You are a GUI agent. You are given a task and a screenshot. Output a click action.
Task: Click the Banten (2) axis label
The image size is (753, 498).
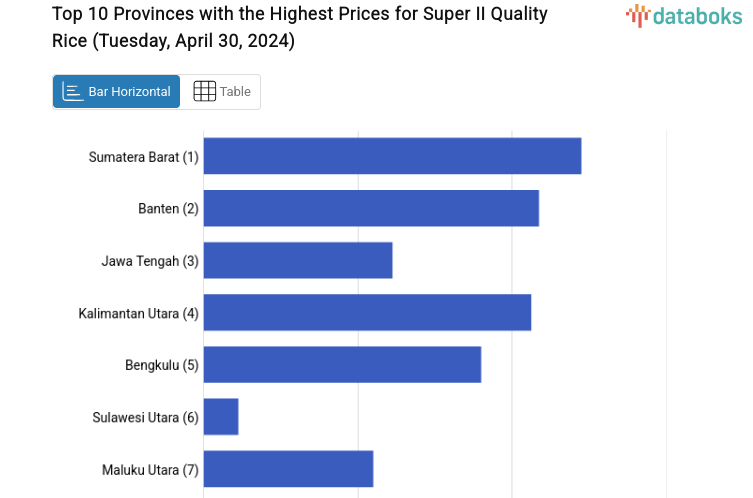coord(168,209)
